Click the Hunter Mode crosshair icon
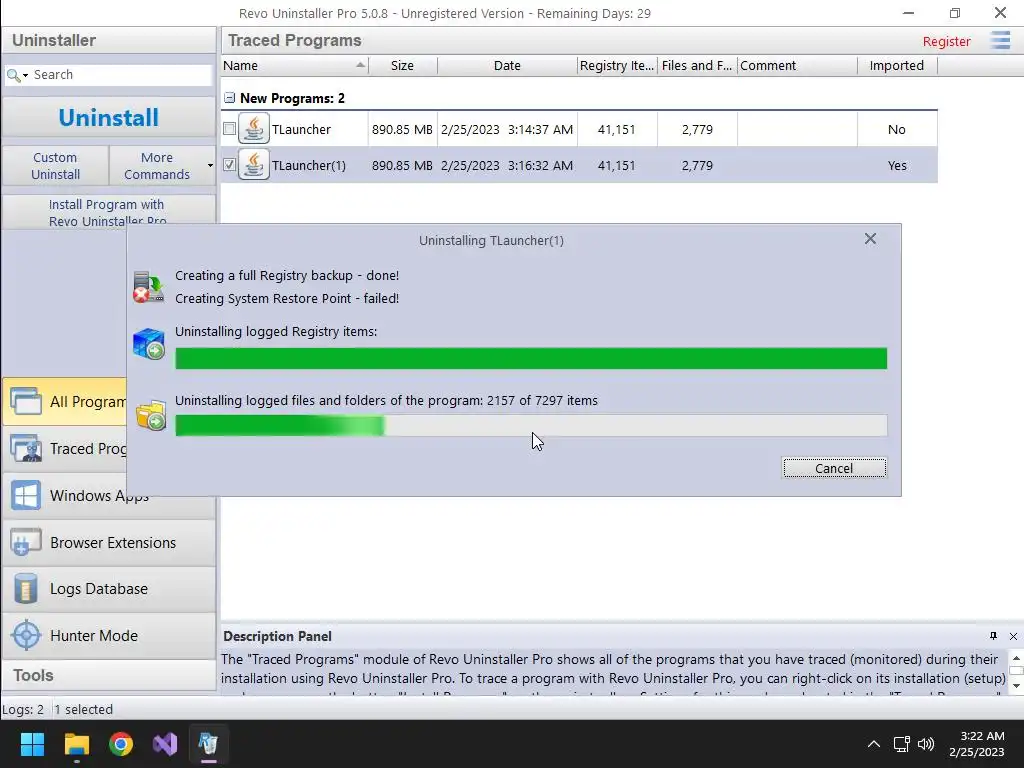Screen dimensions: 1024x768 click(26, 635)
